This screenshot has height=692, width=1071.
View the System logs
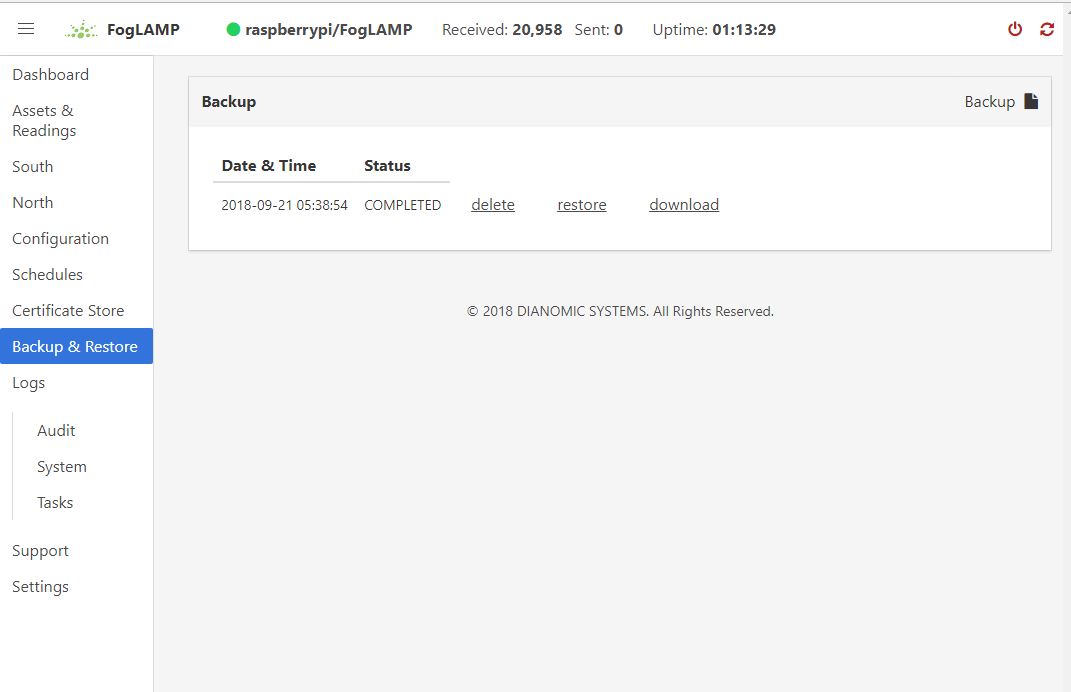coord(62,467)
